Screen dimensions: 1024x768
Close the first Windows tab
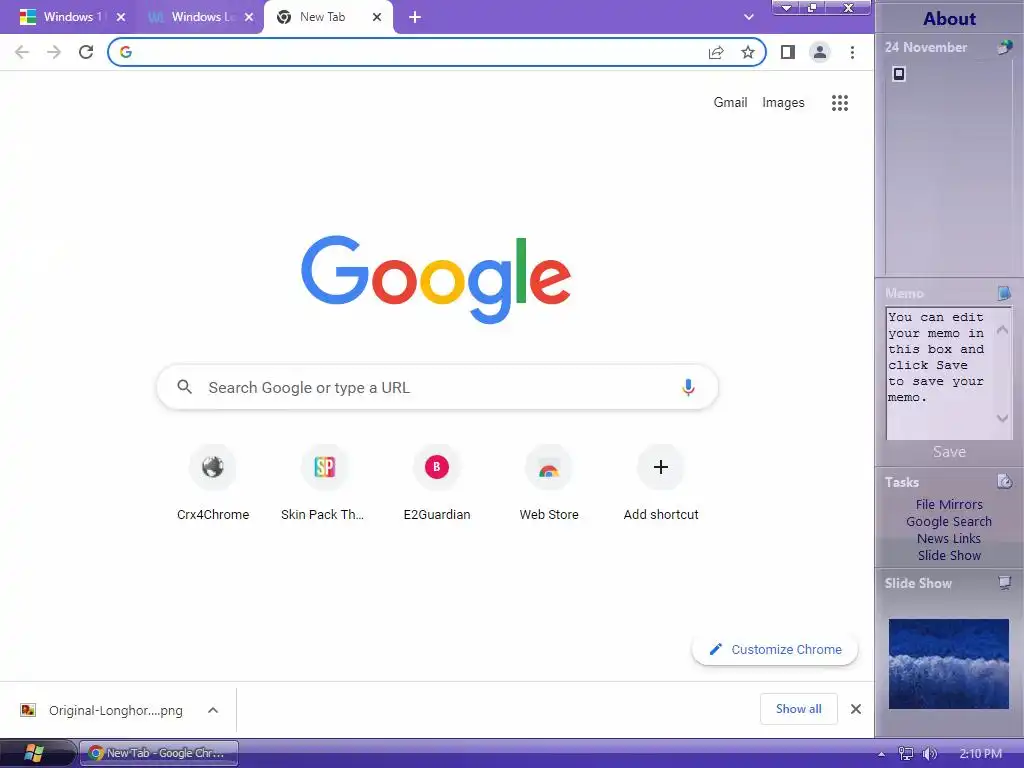[121, 18]
